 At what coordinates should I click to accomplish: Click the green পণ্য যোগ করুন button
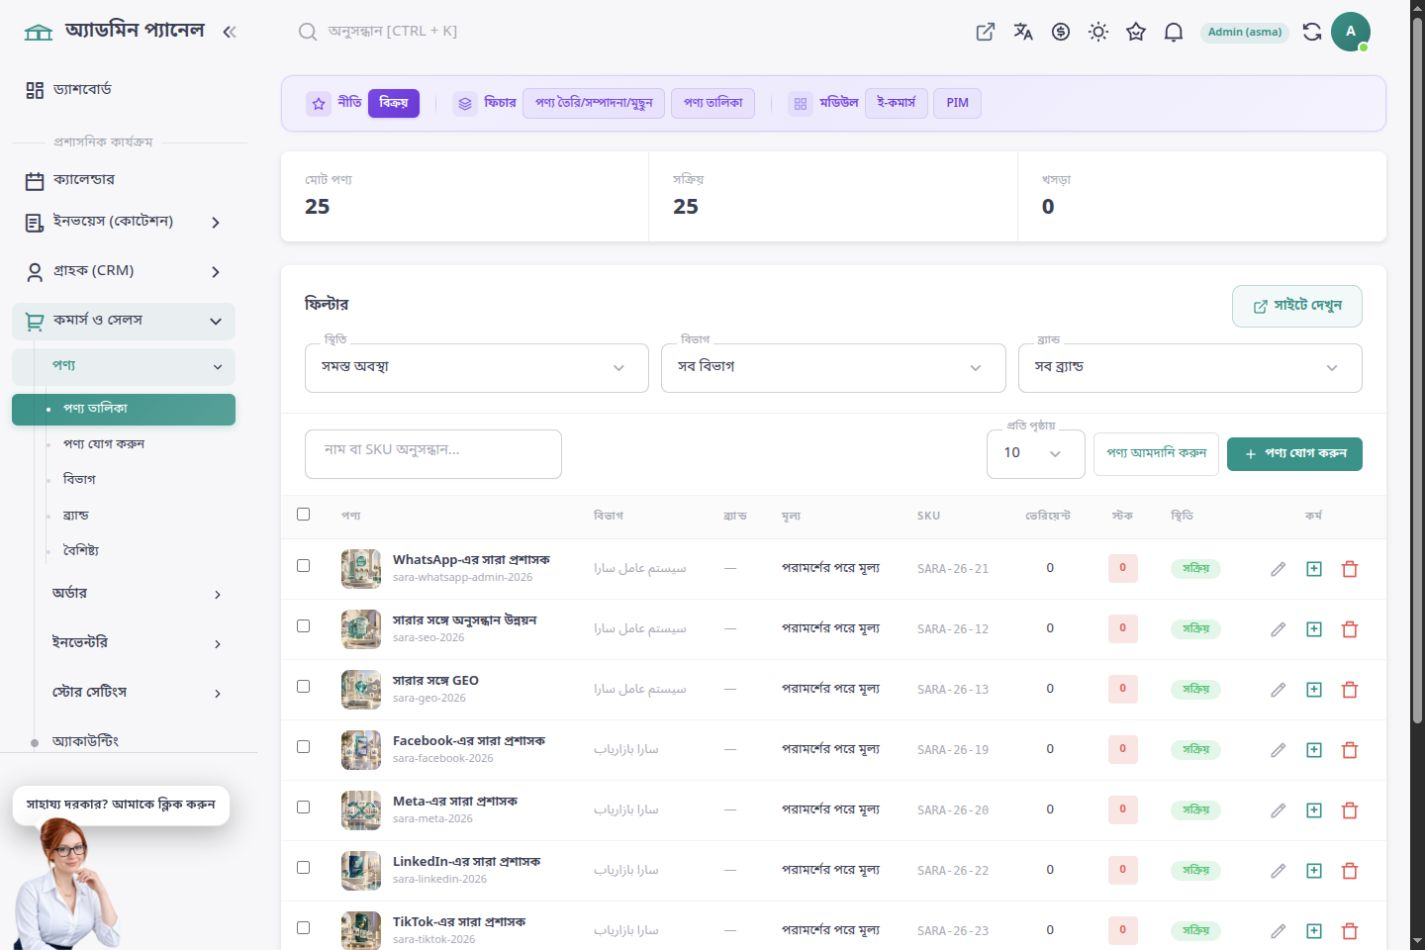(1295, 453)
